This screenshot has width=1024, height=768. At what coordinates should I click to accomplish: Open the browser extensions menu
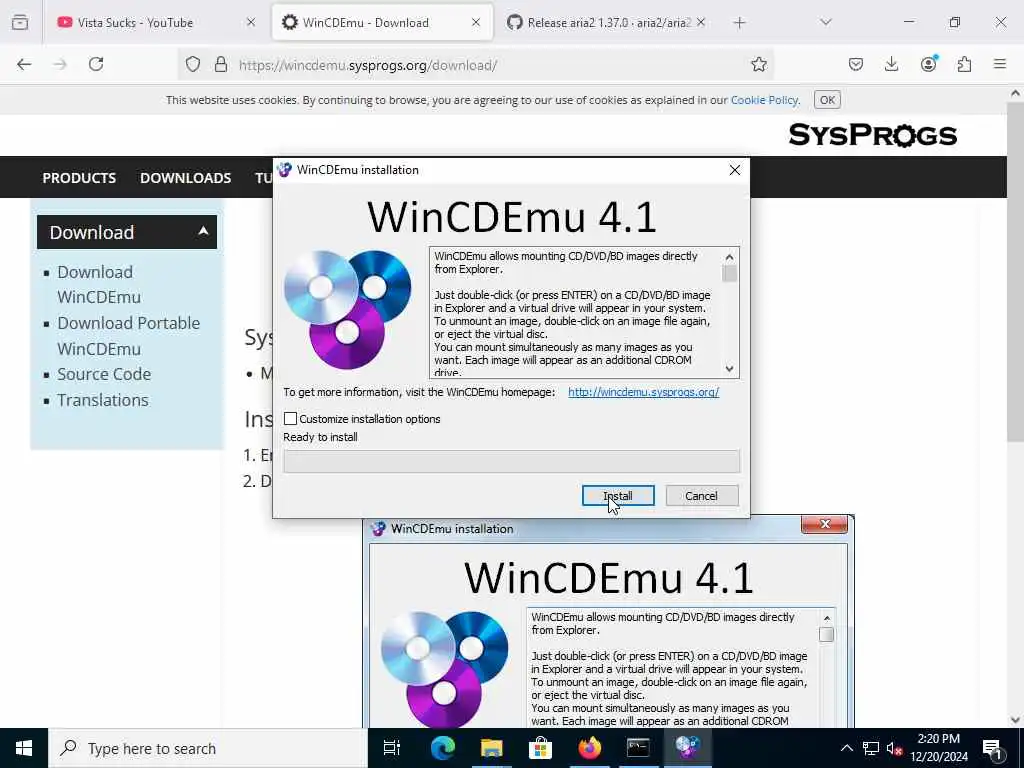point(964,64)
